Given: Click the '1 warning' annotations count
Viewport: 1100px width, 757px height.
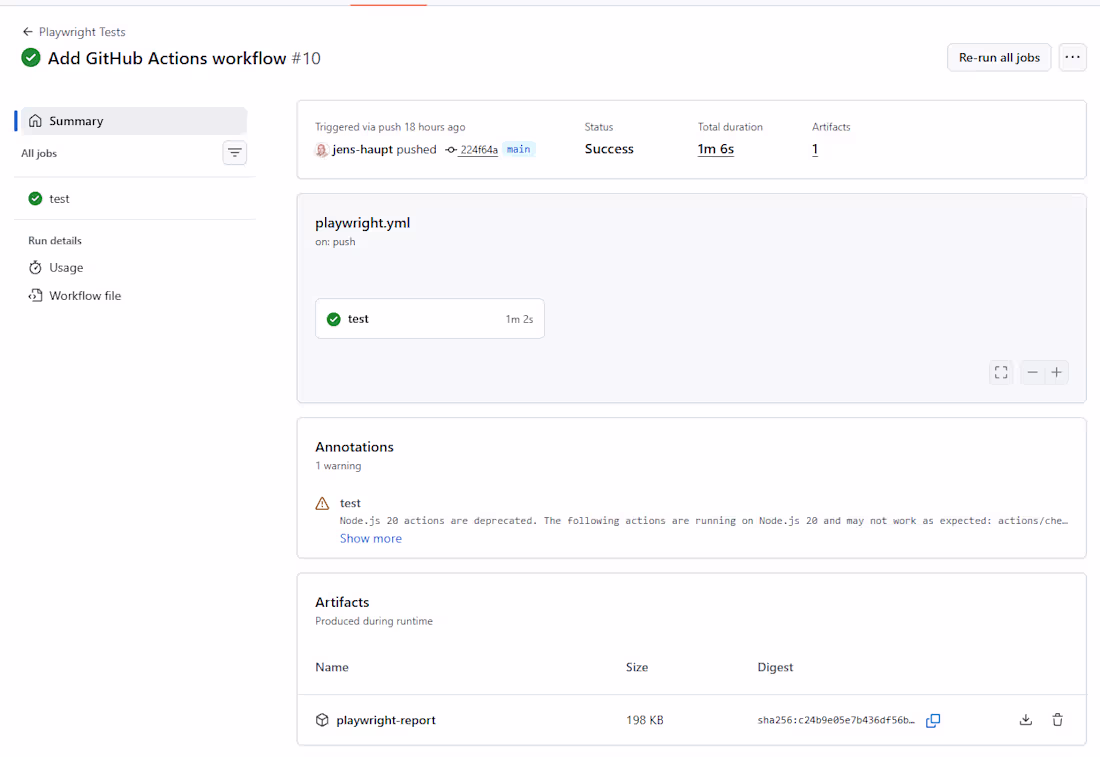Looking at the screenshot, I should [338, 466].
